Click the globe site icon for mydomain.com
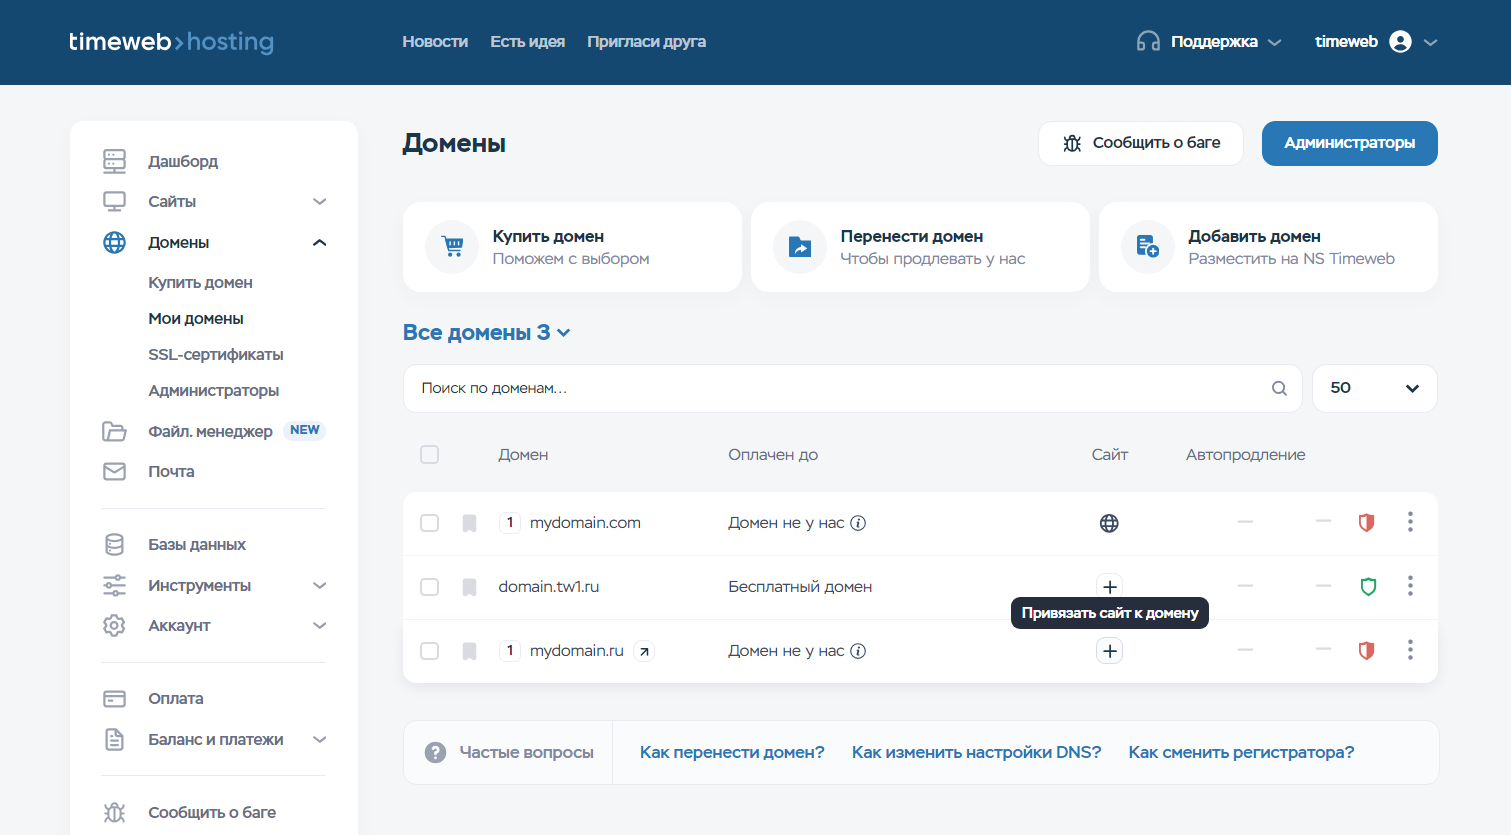 tap(1109, 523)
